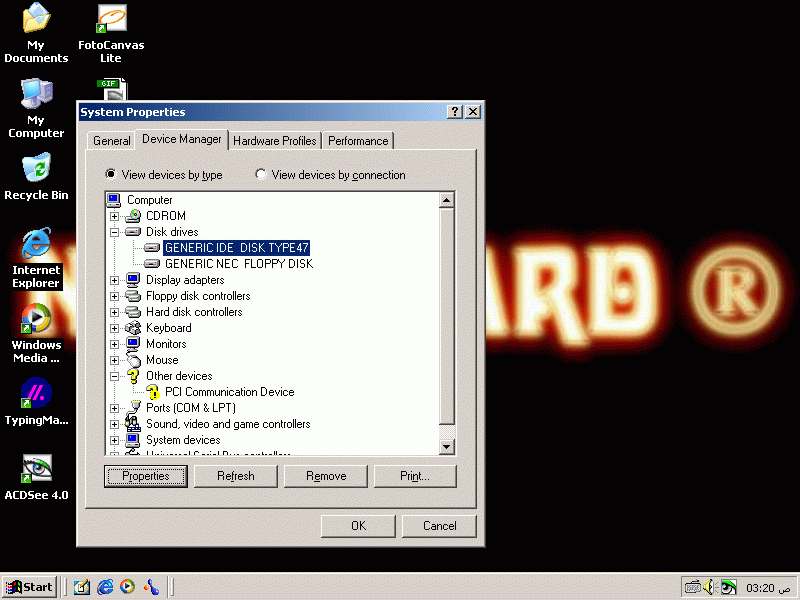The height and width of the screenshot is (600, 800).
Task: Collapse the Disk drives node
Action: pos(114,232)
